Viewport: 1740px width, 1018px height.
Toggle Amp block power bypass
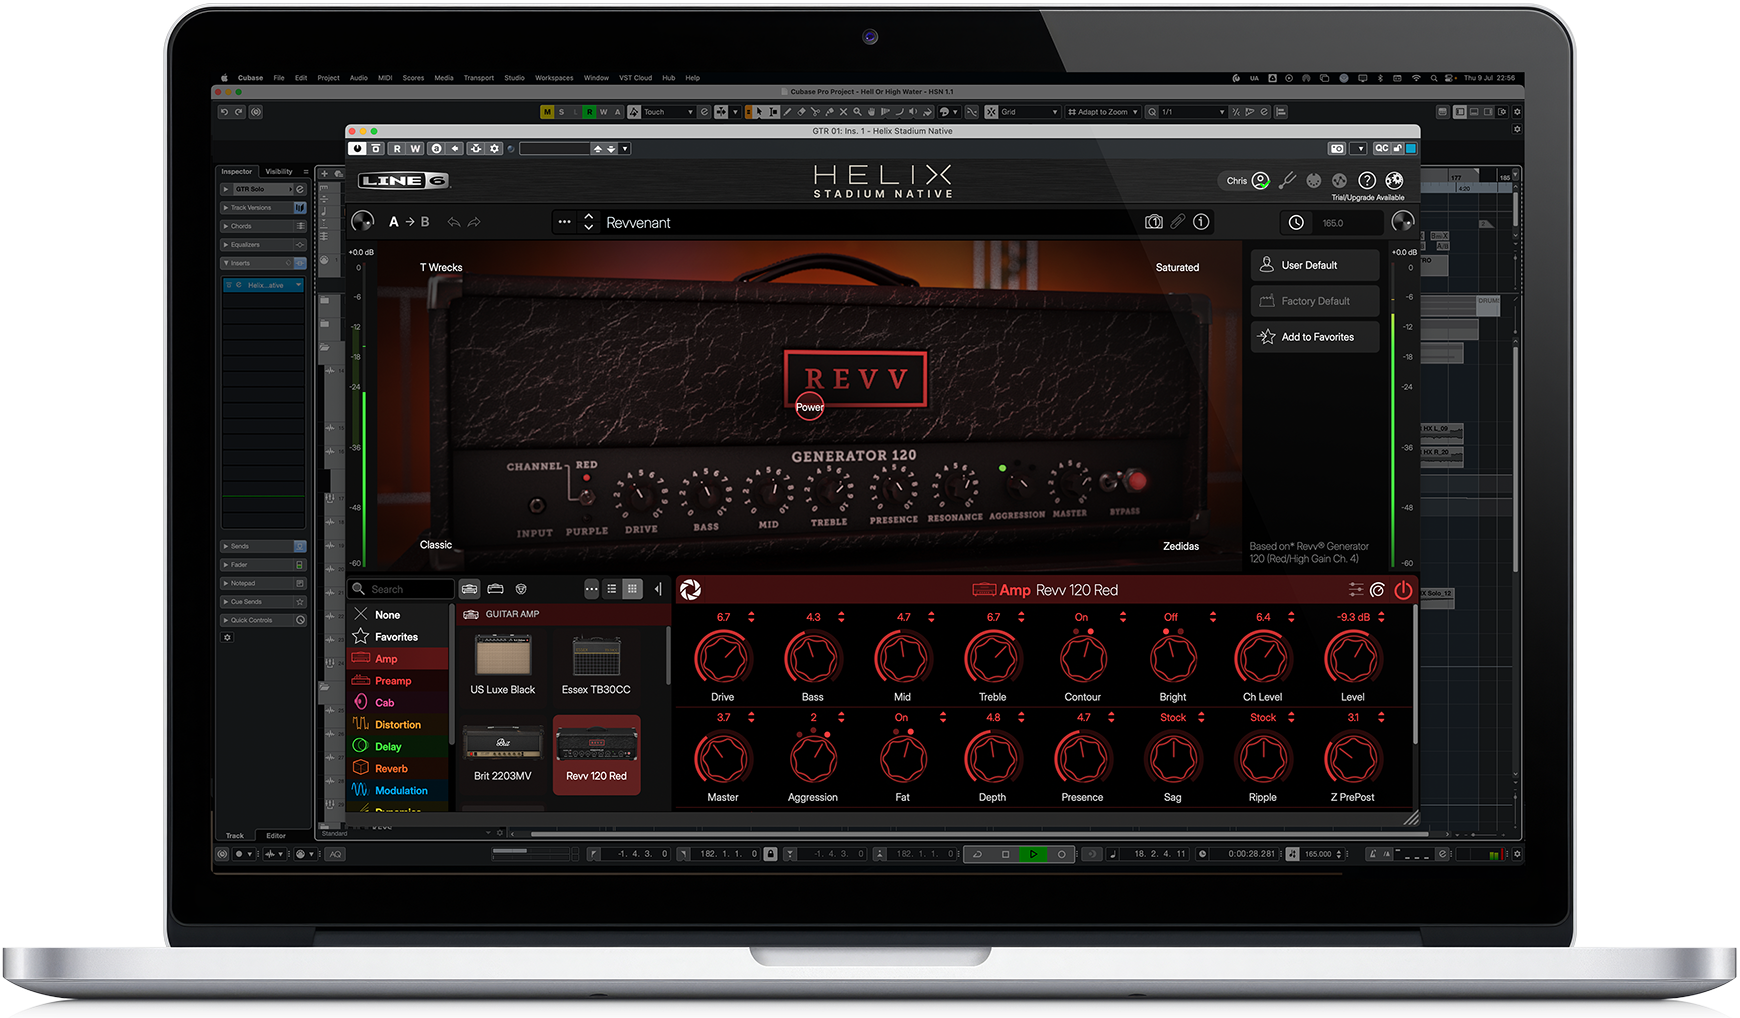[1403, 590]
